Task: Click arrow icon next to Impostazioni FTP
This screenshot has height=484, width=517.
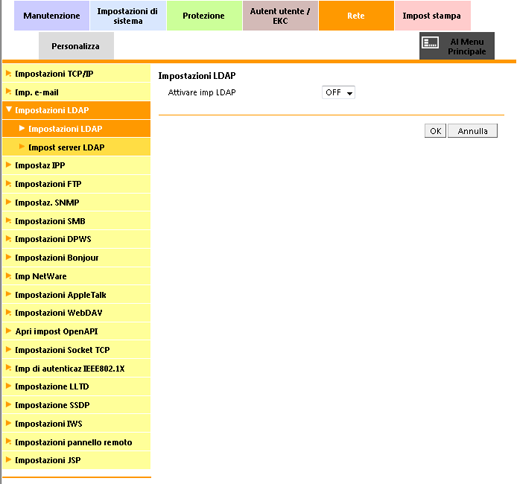Action: click(x=9, y=183)
